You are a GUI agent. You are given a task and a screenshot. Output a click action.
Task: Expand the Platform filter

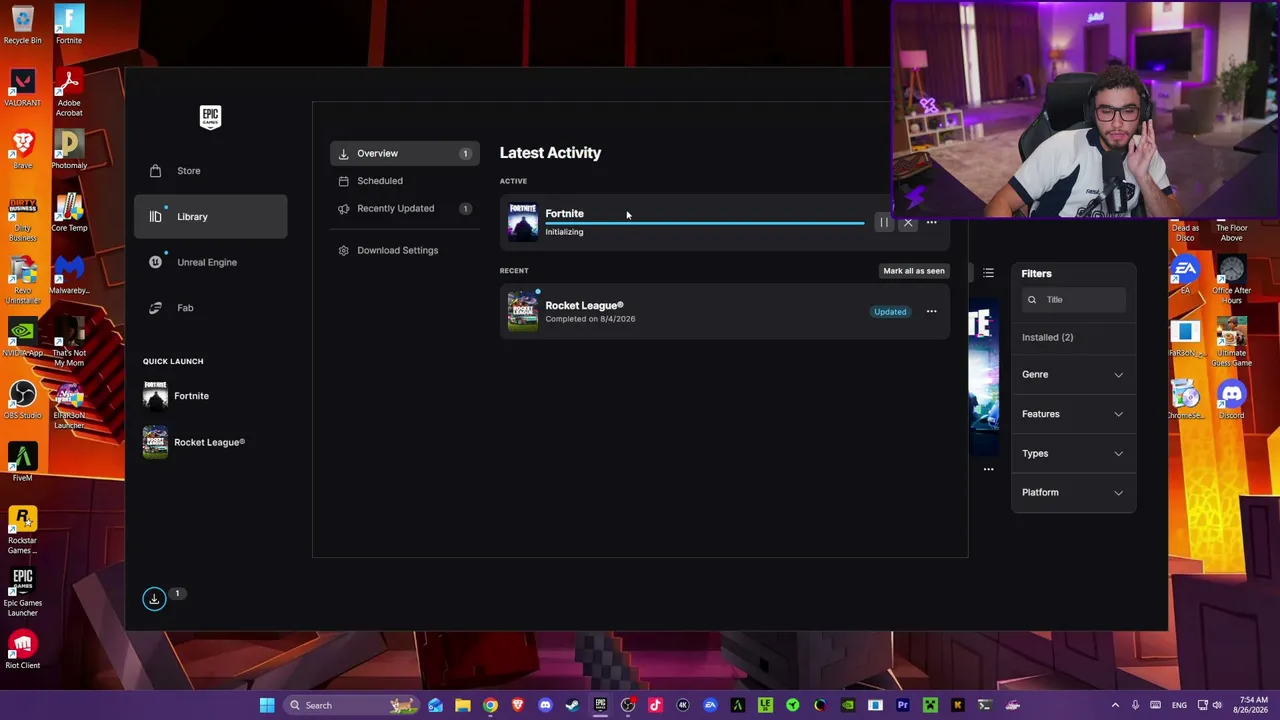pos(1073,493)
